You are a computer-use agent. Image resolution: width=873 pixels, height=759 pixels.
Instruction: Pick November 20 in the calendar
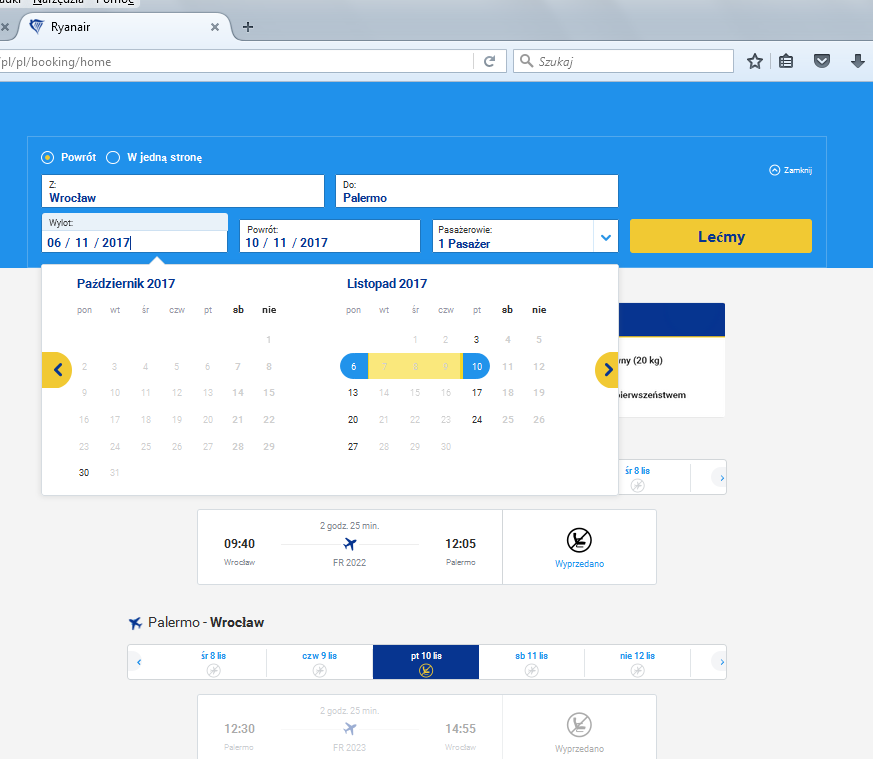(x=353, y=419)
